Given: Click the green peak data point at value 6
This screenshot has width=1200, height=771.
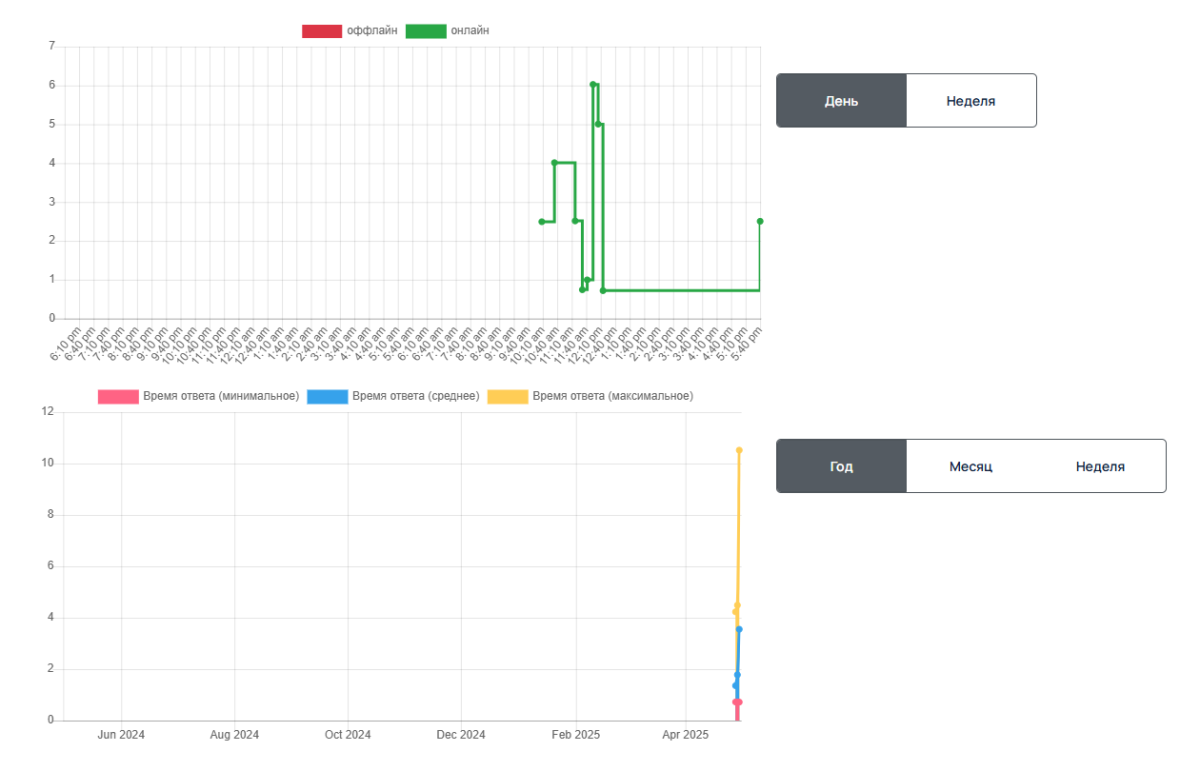Looking at the screenshot, I should click(593, 85).
